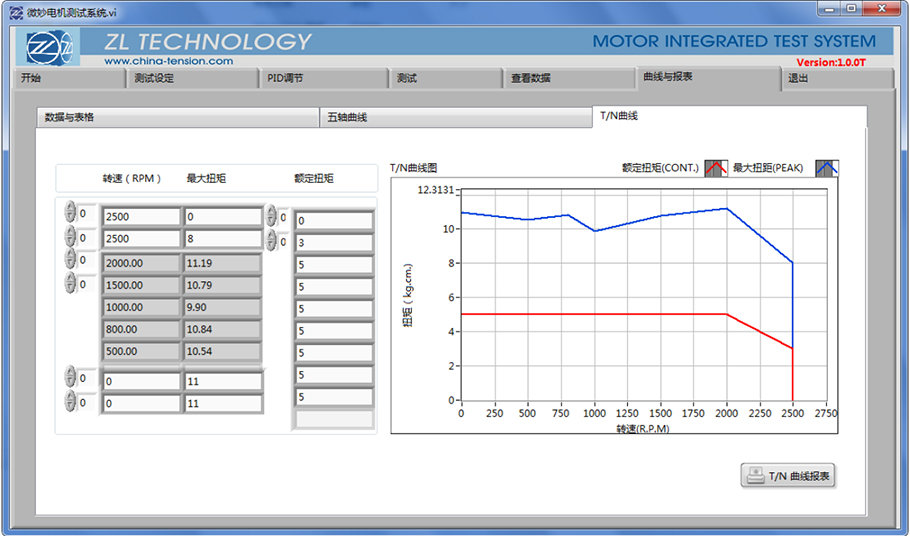Click index stepper beside first 2500 speed row
Screen dimensions: 910x536
point(70,213)
